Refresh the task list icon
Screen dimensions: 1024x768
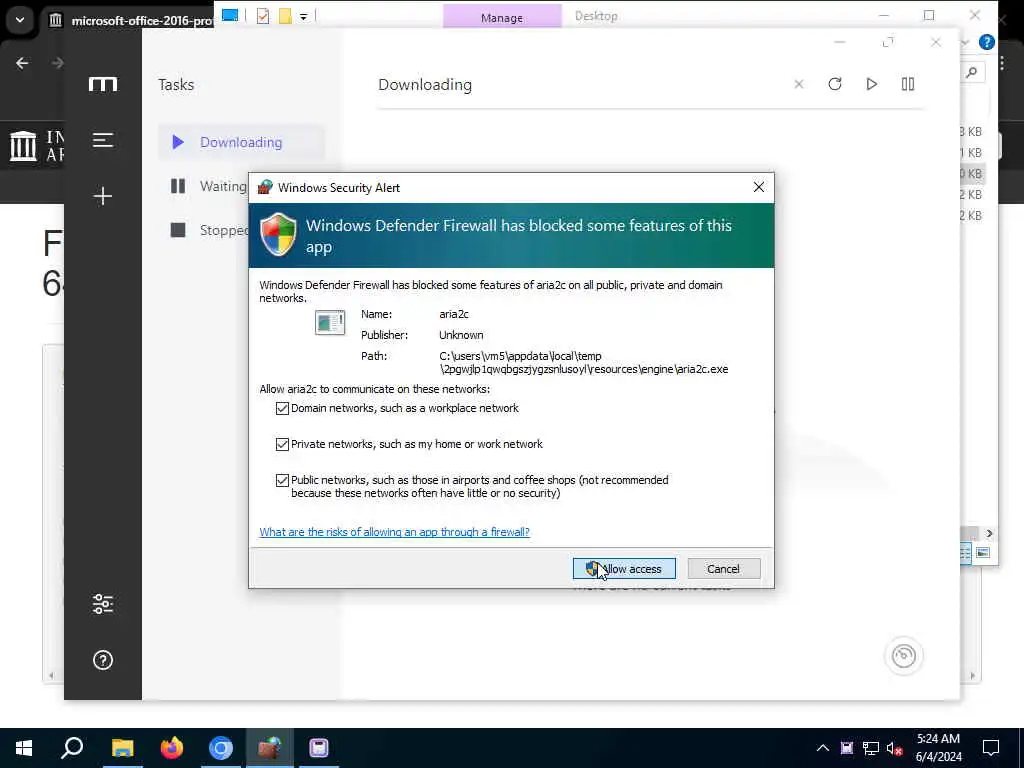click(835, 84)
